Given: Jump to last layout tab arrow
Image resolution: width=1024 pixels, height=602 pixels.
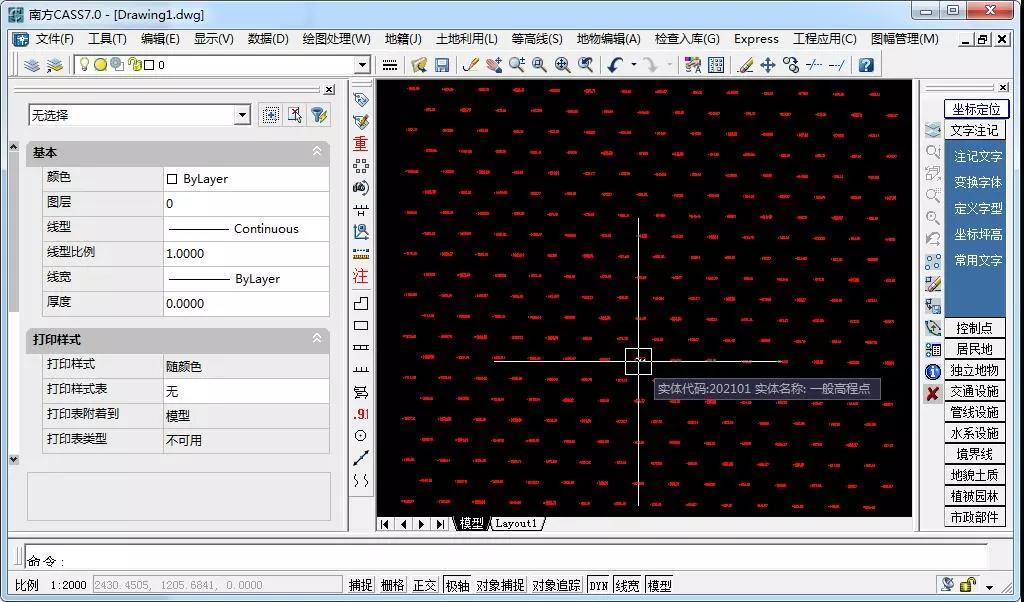Looking at the screenshot, I should click(441, 524).
